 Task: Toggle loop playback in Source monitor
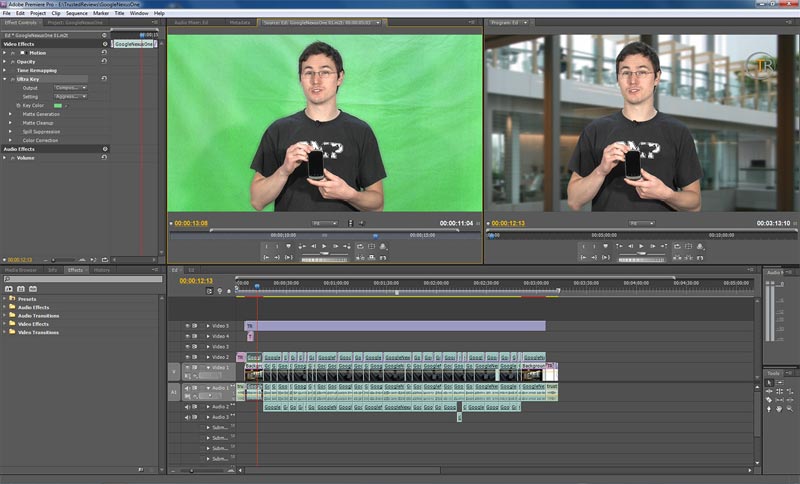360,246
